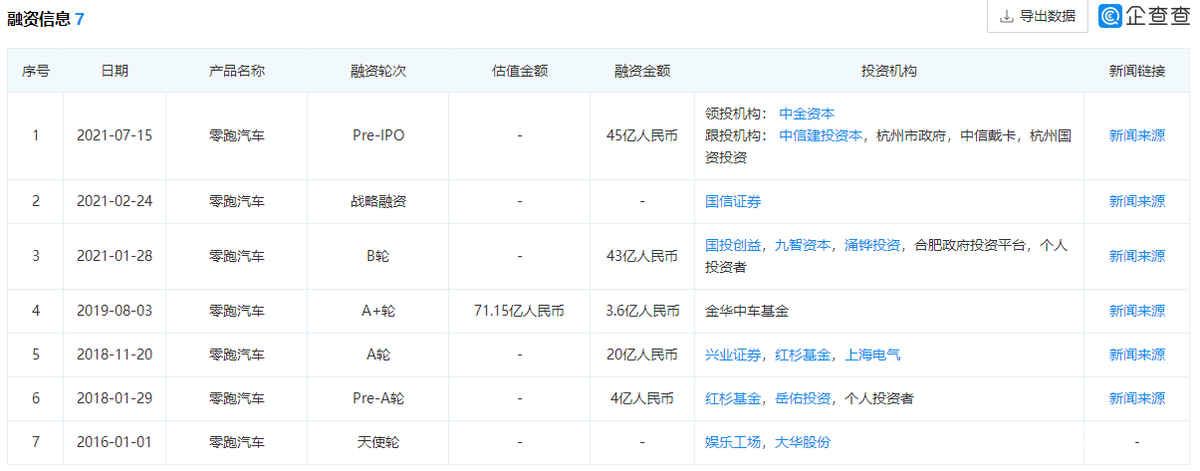Screen dimensions: 1200x471
Task: Open 新闻来源 link for A轮 round
Action: [x=1137, y=355]
